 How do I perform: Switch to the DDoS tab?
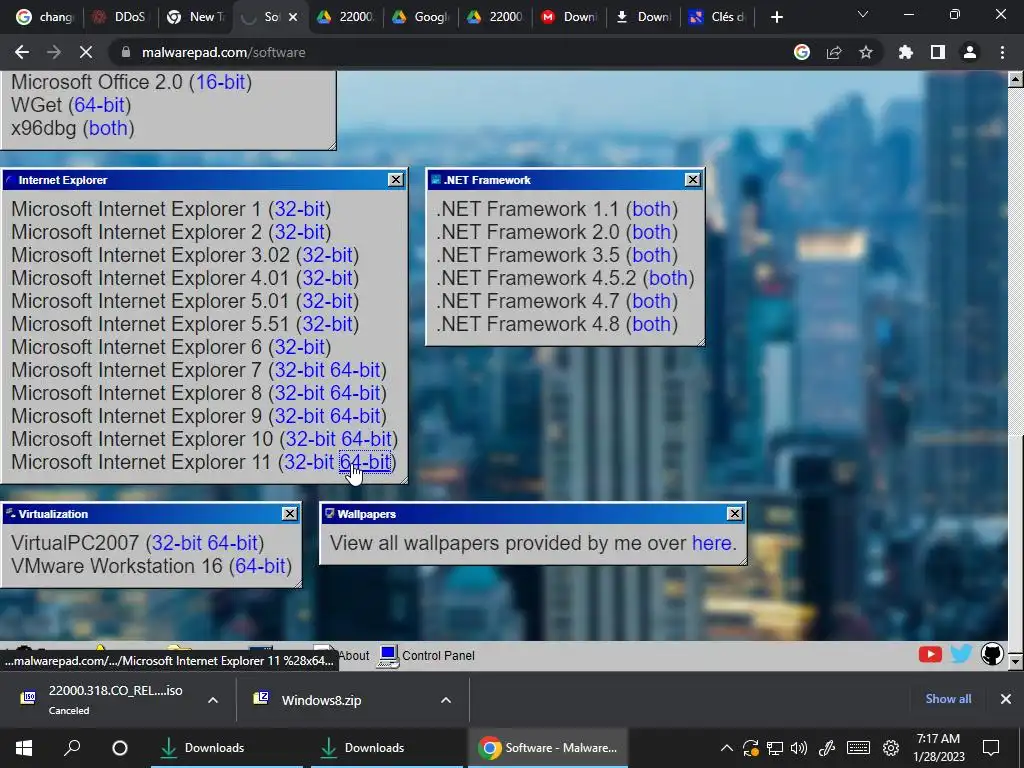click(120, 17)
